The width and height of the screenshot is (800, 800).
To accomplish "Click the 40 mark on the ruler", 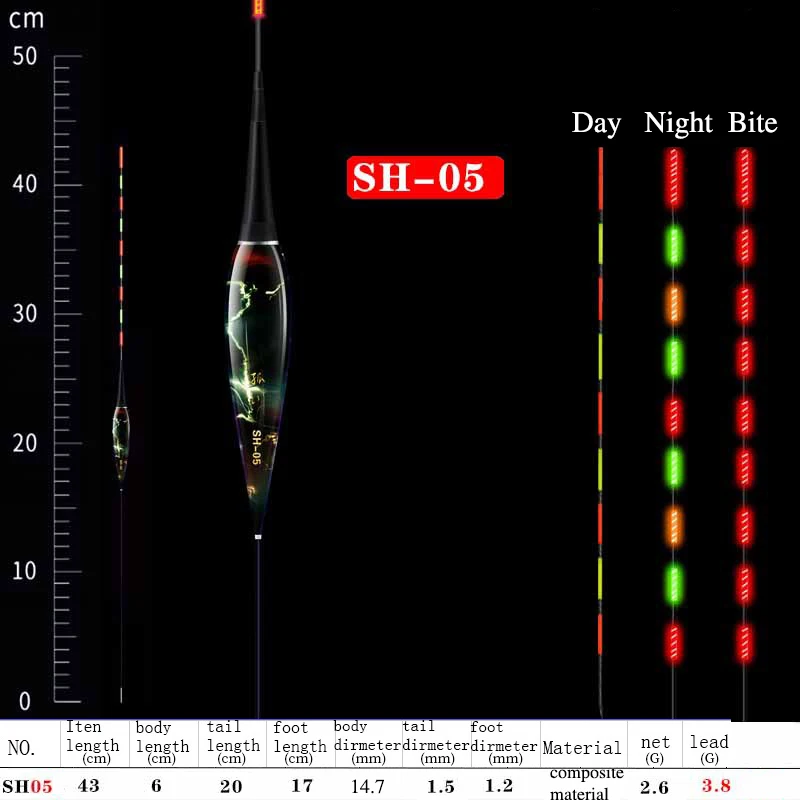I will click(24, 184).
